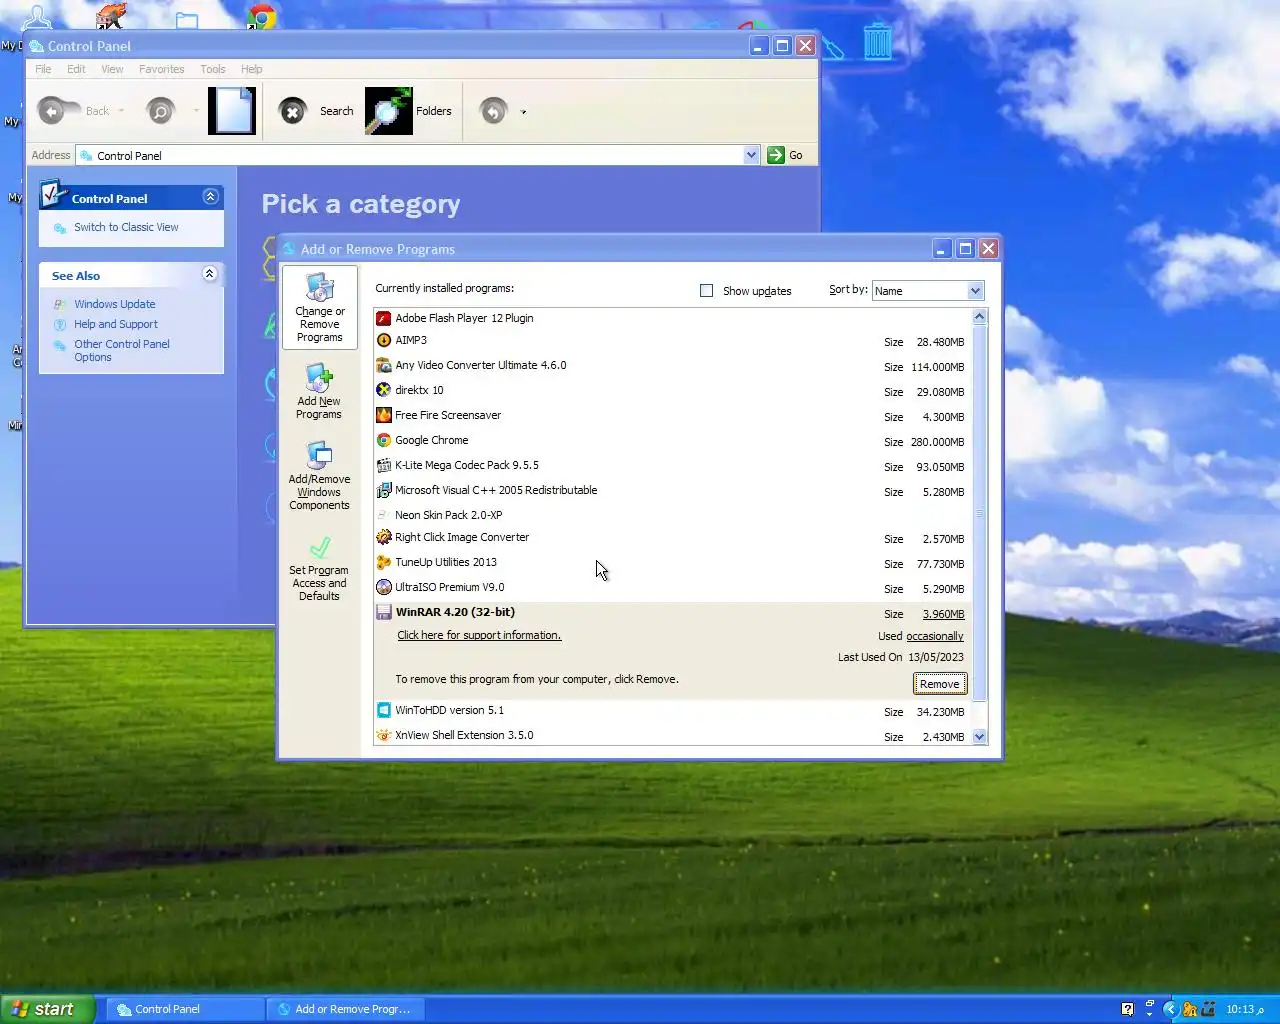Screen dimensions: 1280x1024
Task: Select TuneUp Utilities 2013 entry
Action: point(671,562)
